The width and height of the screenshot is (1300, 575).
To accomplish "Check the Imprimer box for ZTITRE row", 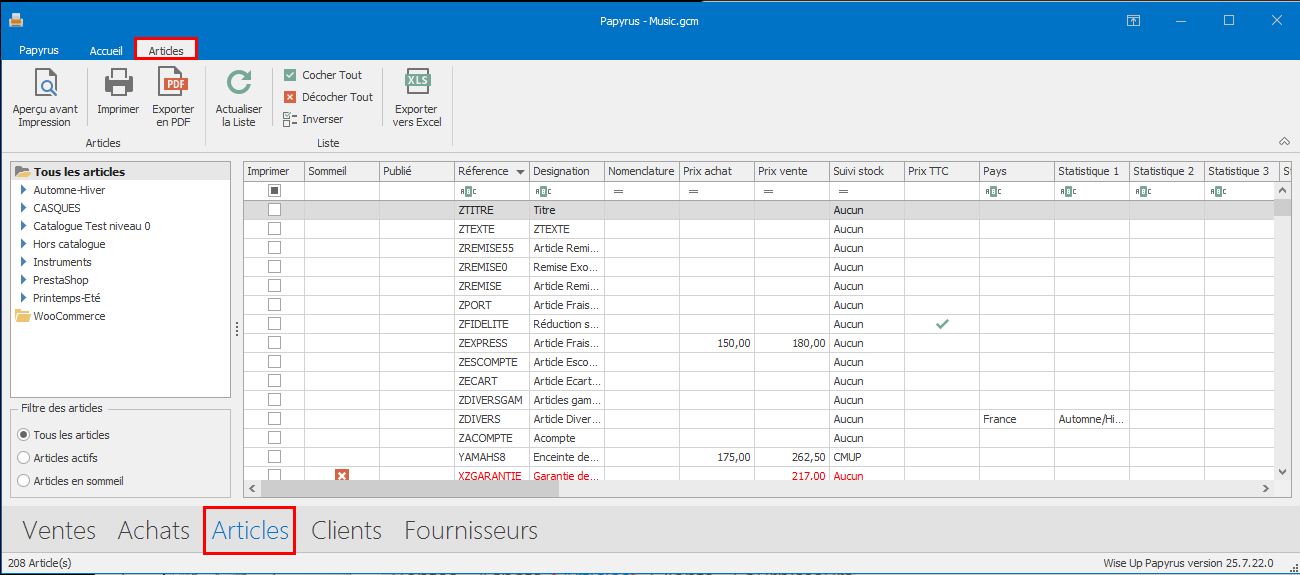I will 274,210.
